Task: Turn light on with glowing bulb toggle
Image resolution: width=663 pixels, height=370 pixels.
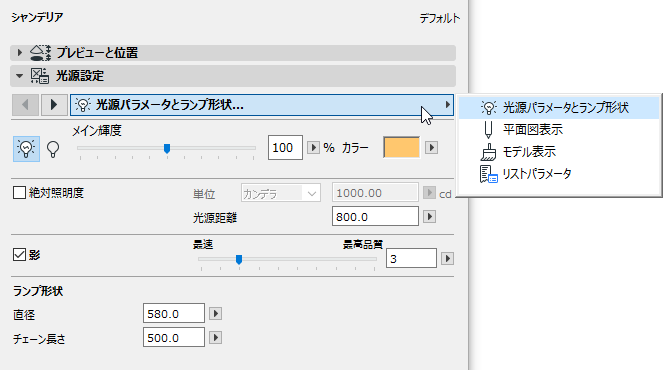Action: [x=26, y=149]
